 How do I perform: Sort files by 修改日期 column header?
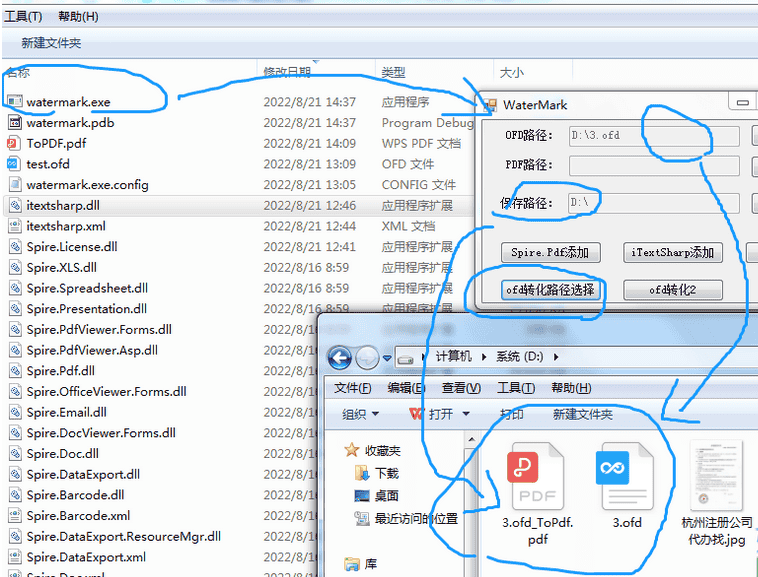(x=287, y=72)
